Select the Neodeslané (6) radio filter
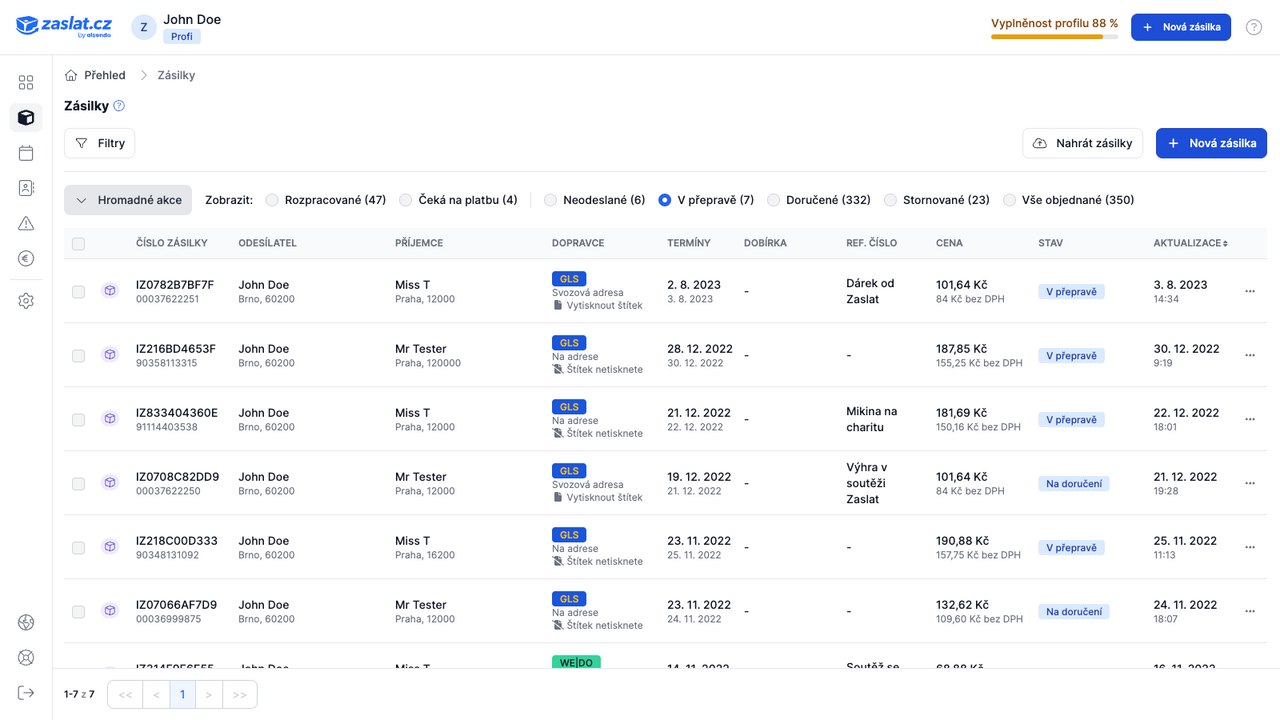Image resolution: width=1280 pixels, height=720 pixels. pyautogui.click(x=550, y=200)
